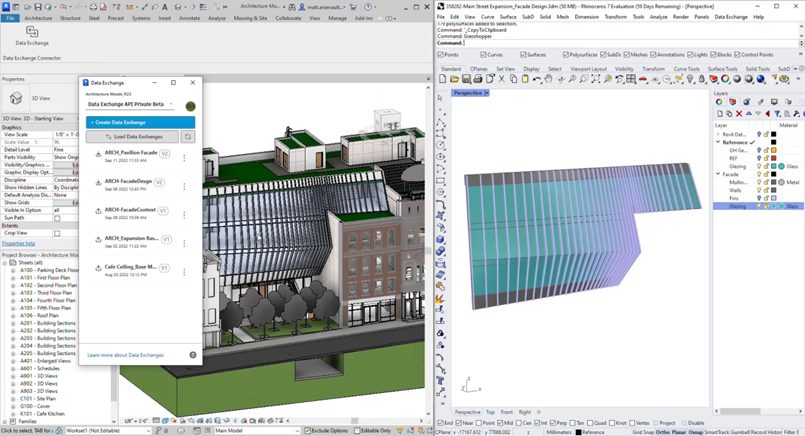
Task: Click the Save icon in Rhino standard toolbar
Action: (x=466, y=79)
